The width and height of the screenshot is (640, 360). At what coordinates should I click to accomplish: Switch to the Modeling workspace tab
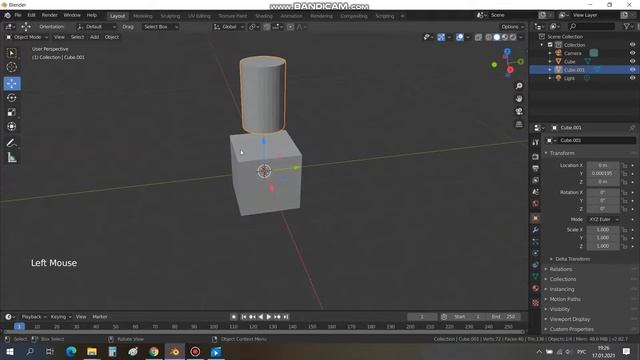[x=142, y=16]
